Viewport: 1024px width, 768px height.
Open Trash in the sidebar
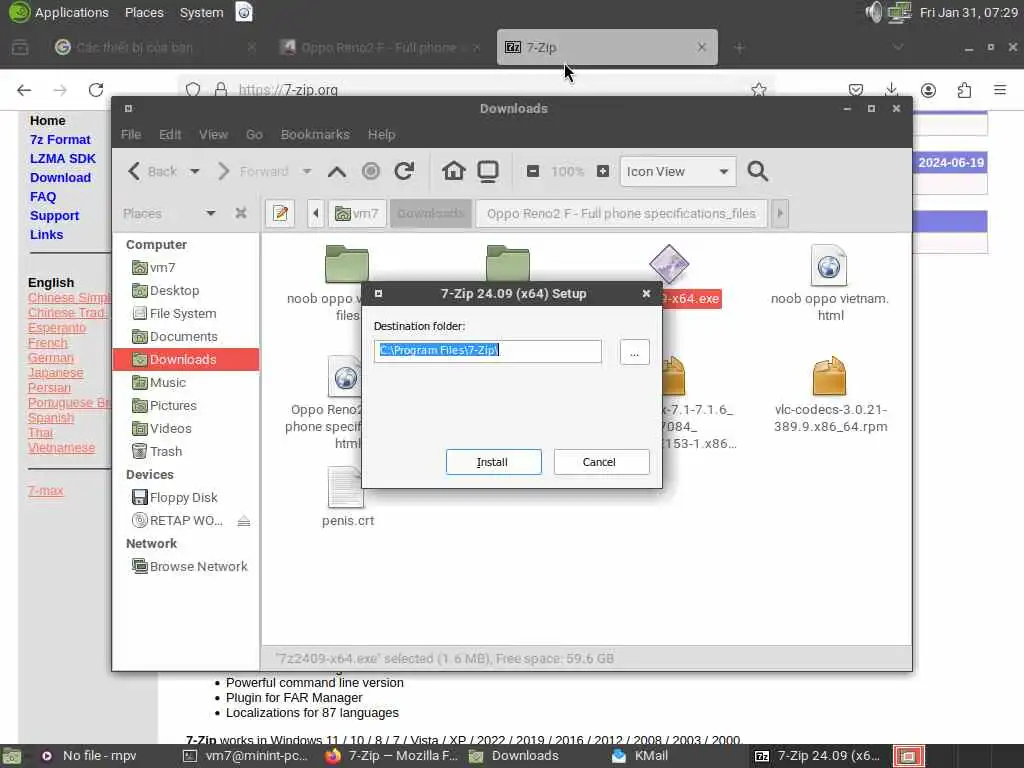186,451
